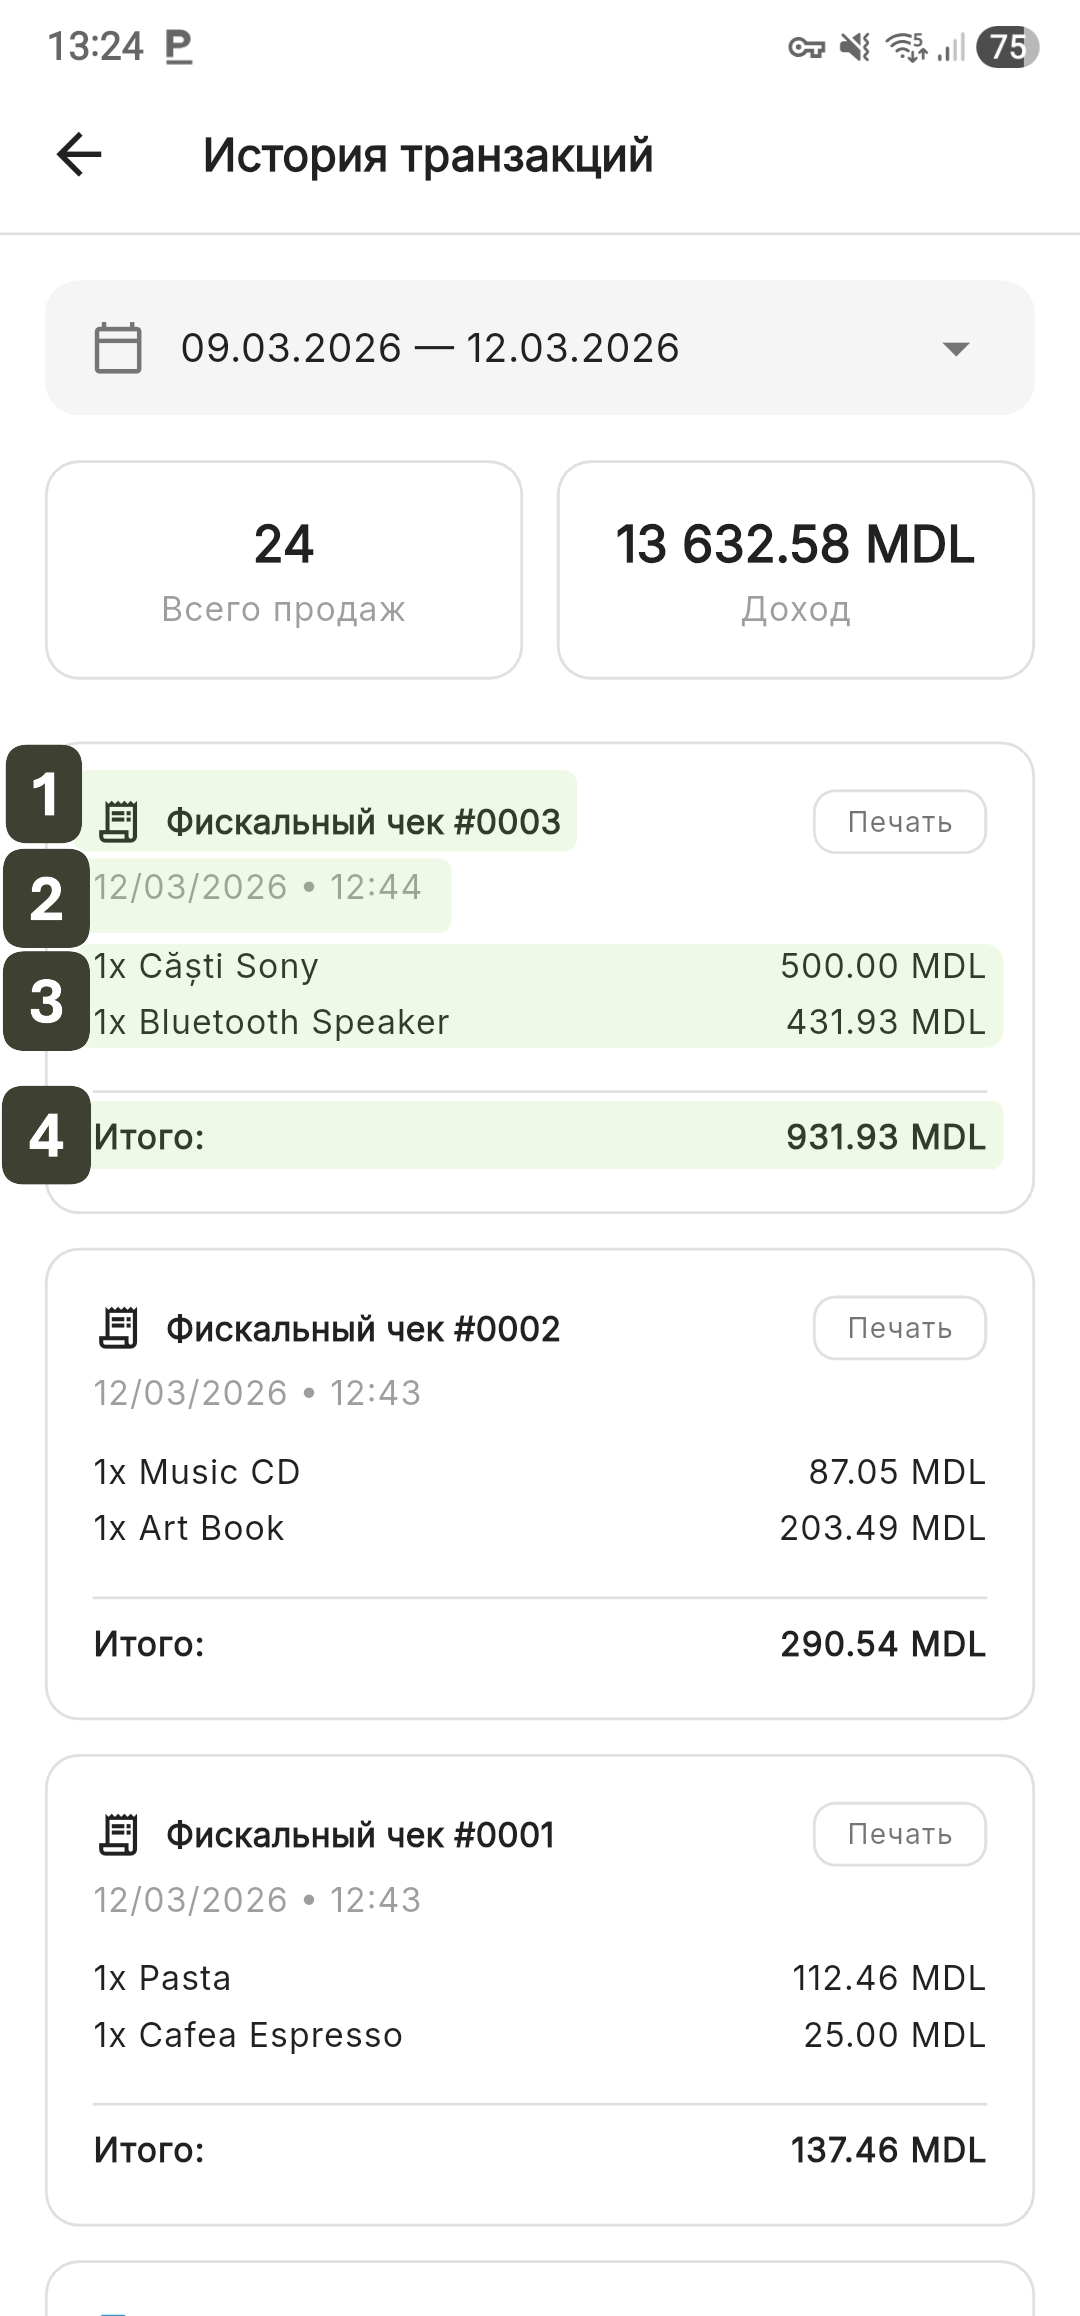Tap the Cafea Espresso item line
This screenshot has width=1080, height=2316.
(540, 2035)
